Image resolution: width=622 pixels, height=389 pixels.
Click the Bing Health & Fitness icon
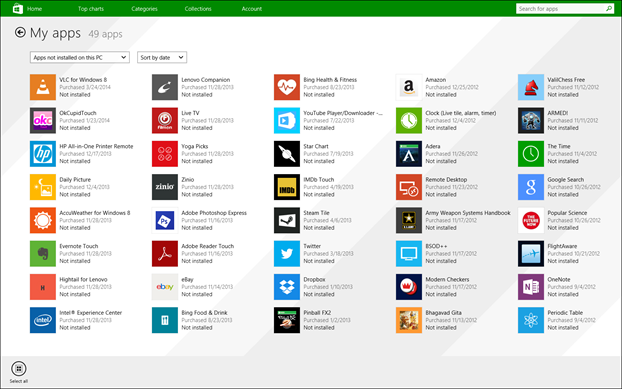pyautogui.click(x=287, y=87)
